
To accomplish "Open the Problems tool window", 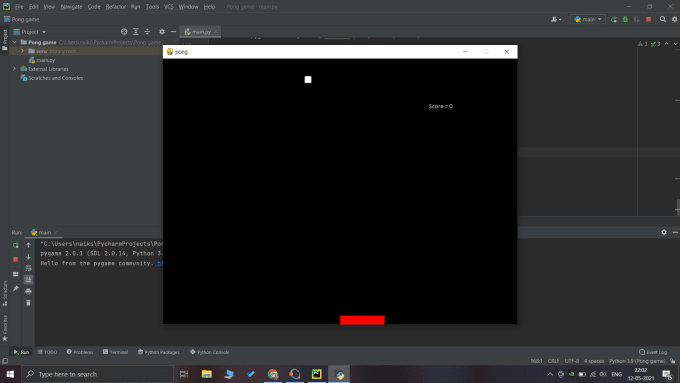I will 80,352.
